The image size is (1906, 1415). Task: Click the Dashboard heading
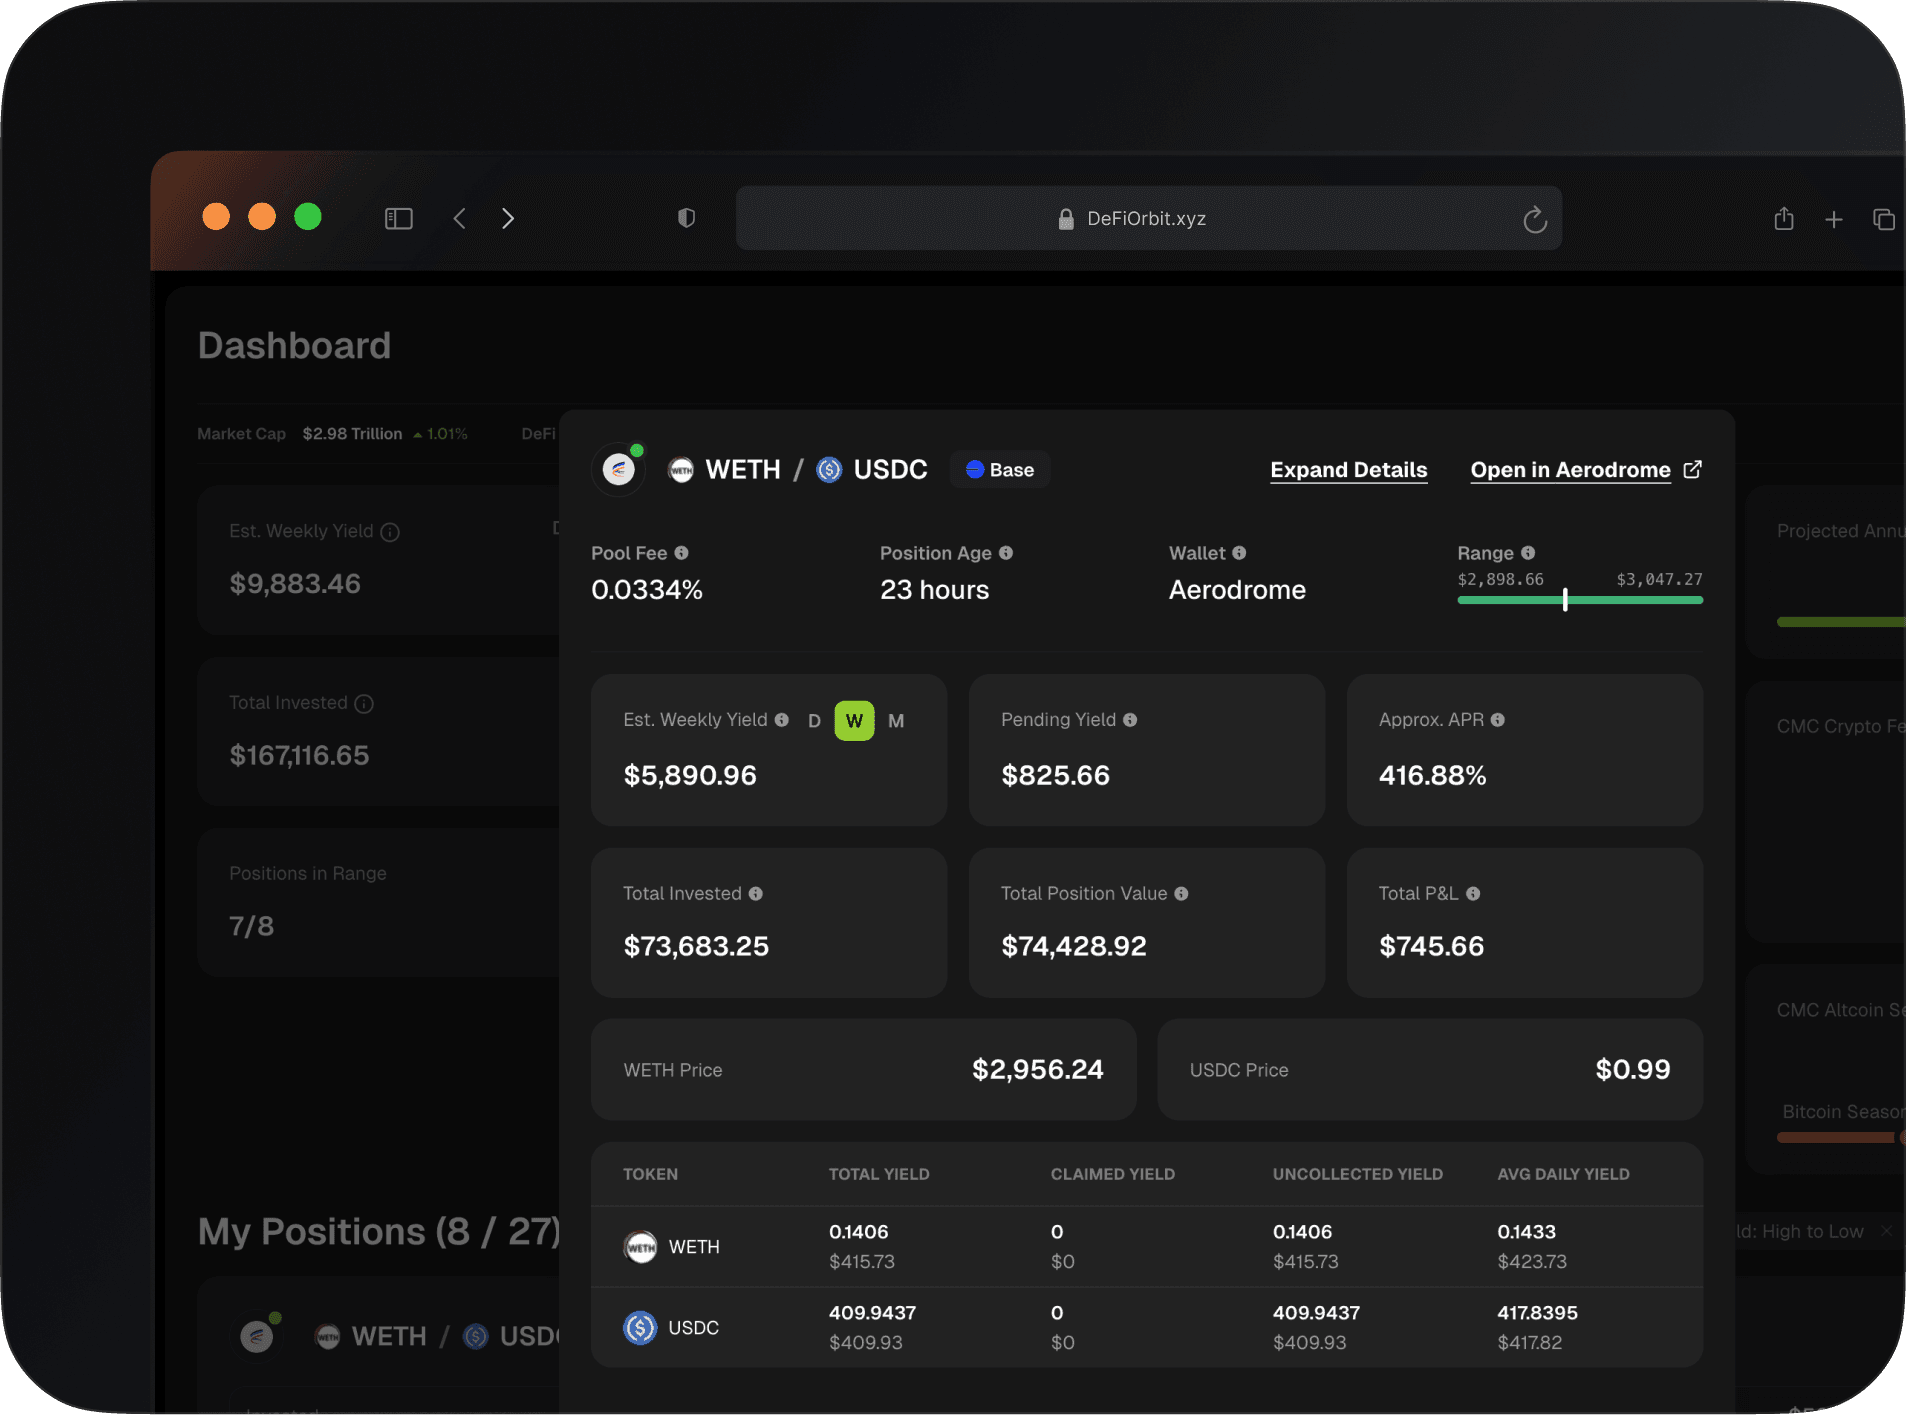(x=294, y=346)
